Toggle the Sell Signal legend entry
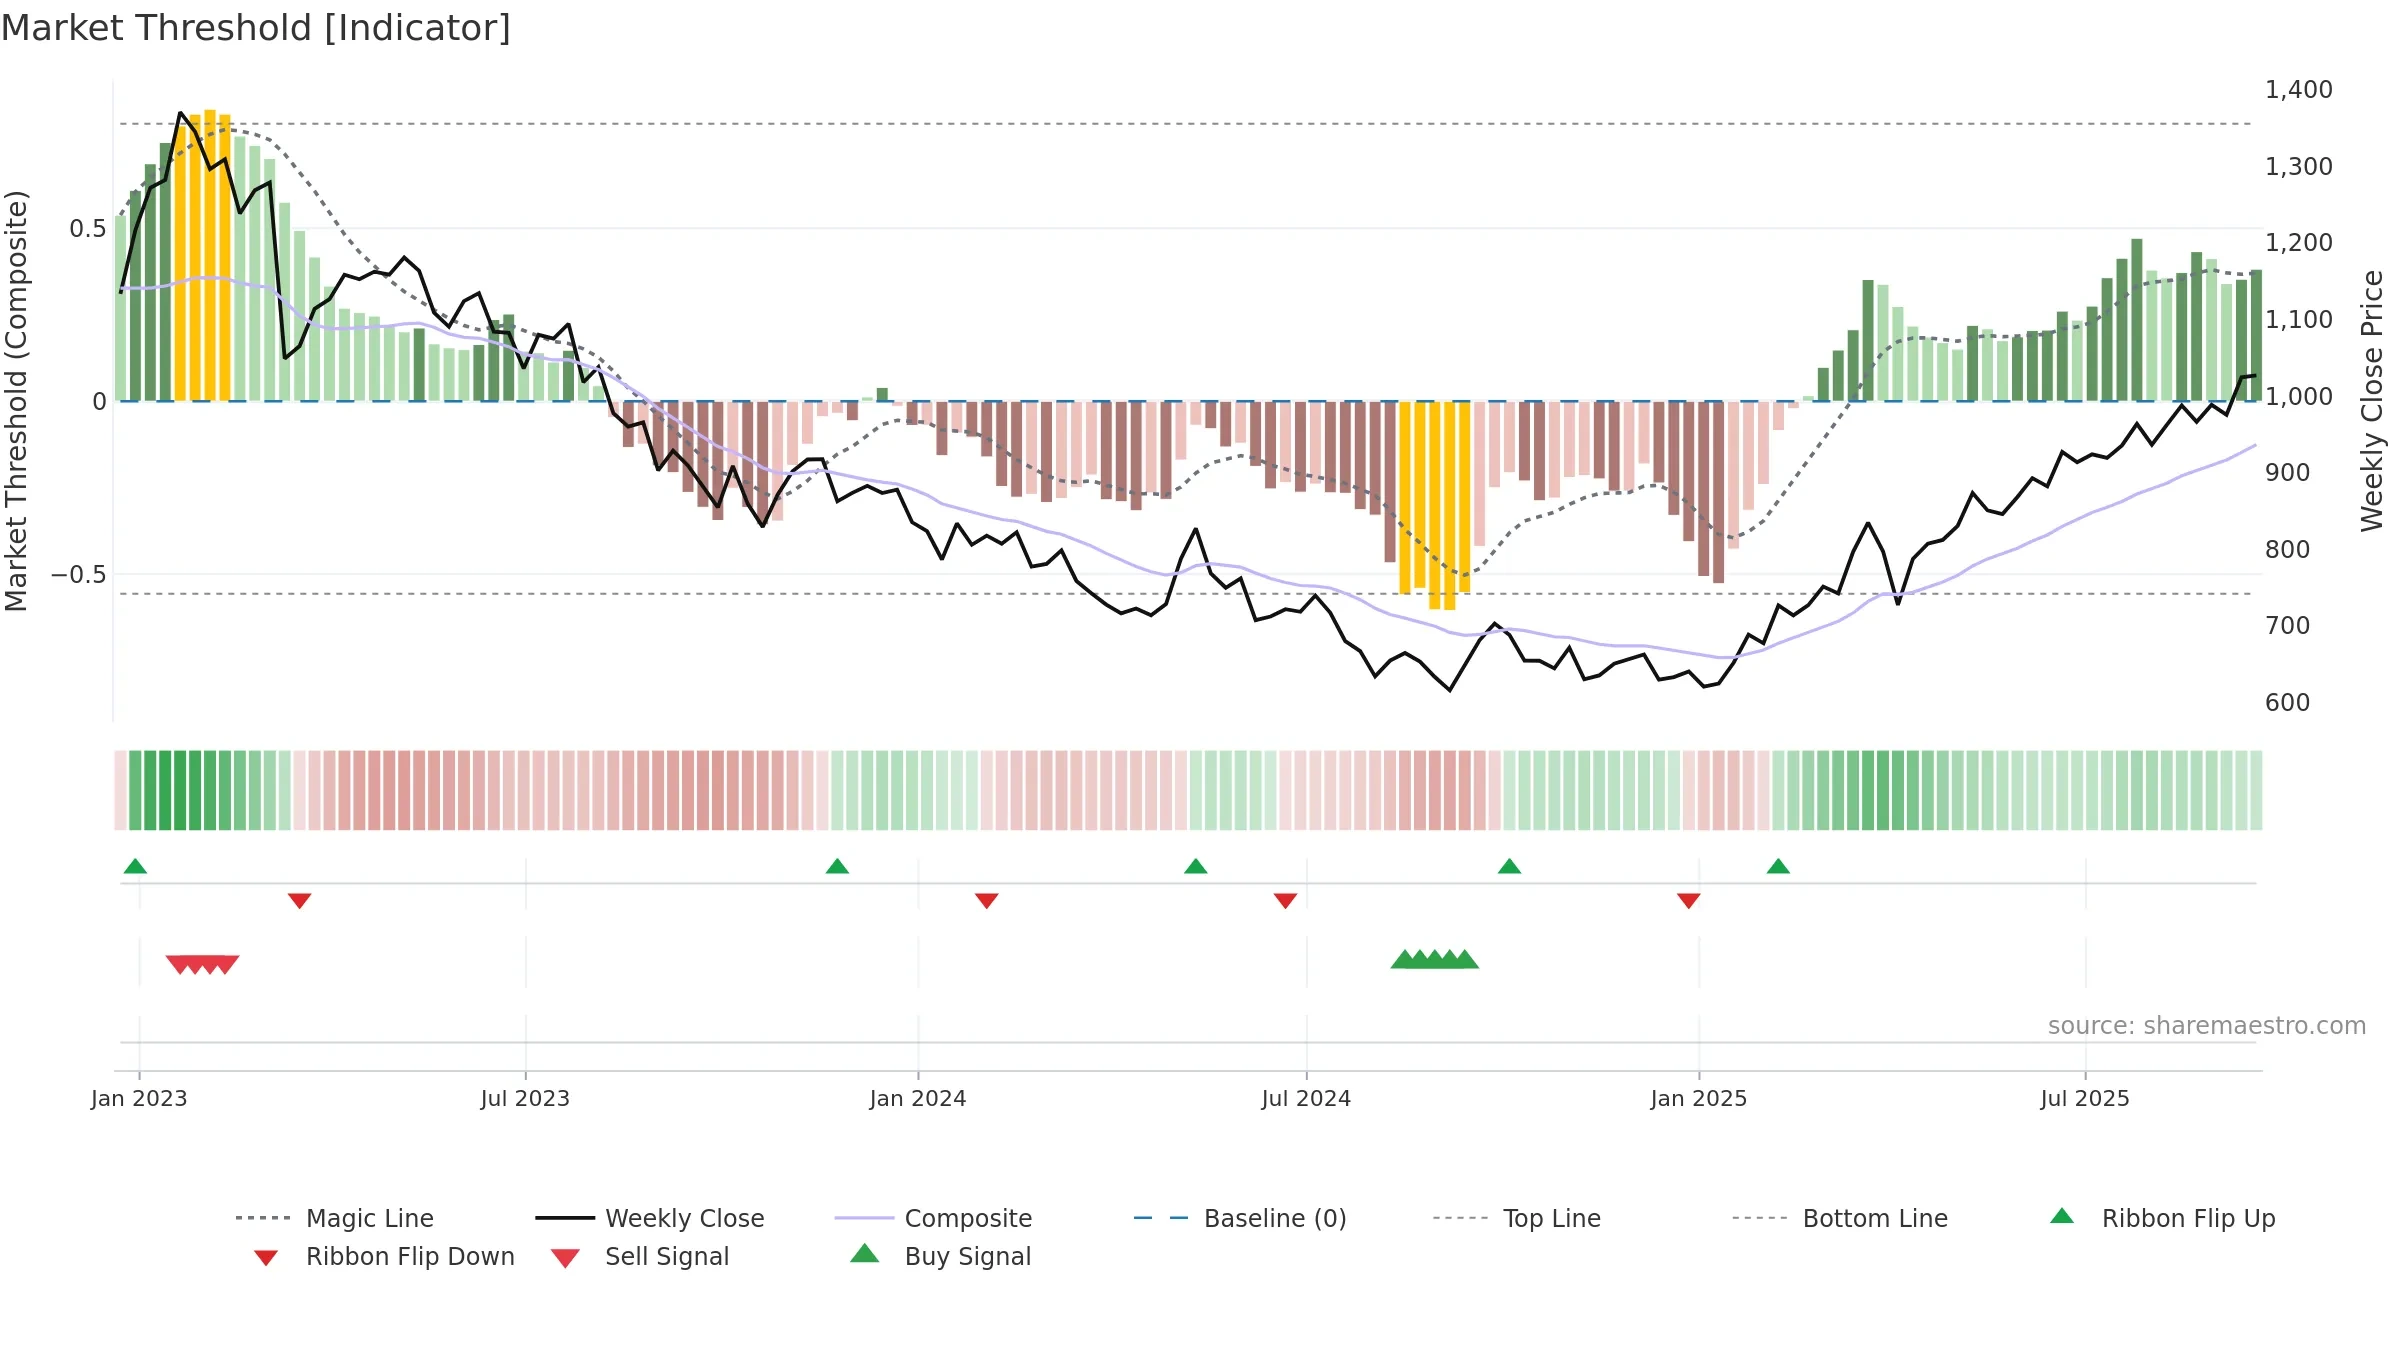This screenshot has height=1350, width=2400. (x=640, y=1256)
